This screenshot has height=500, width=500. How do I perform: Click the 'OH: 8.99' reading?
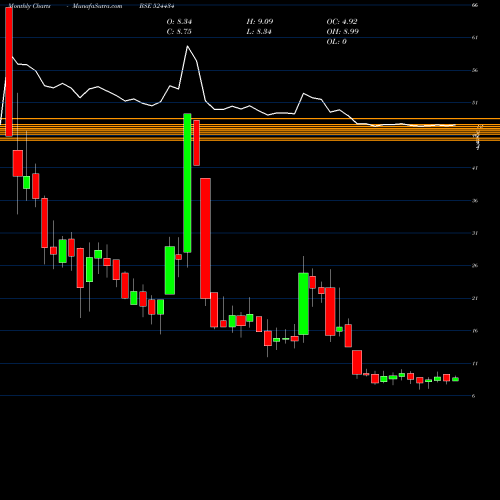tap(343, 32)
